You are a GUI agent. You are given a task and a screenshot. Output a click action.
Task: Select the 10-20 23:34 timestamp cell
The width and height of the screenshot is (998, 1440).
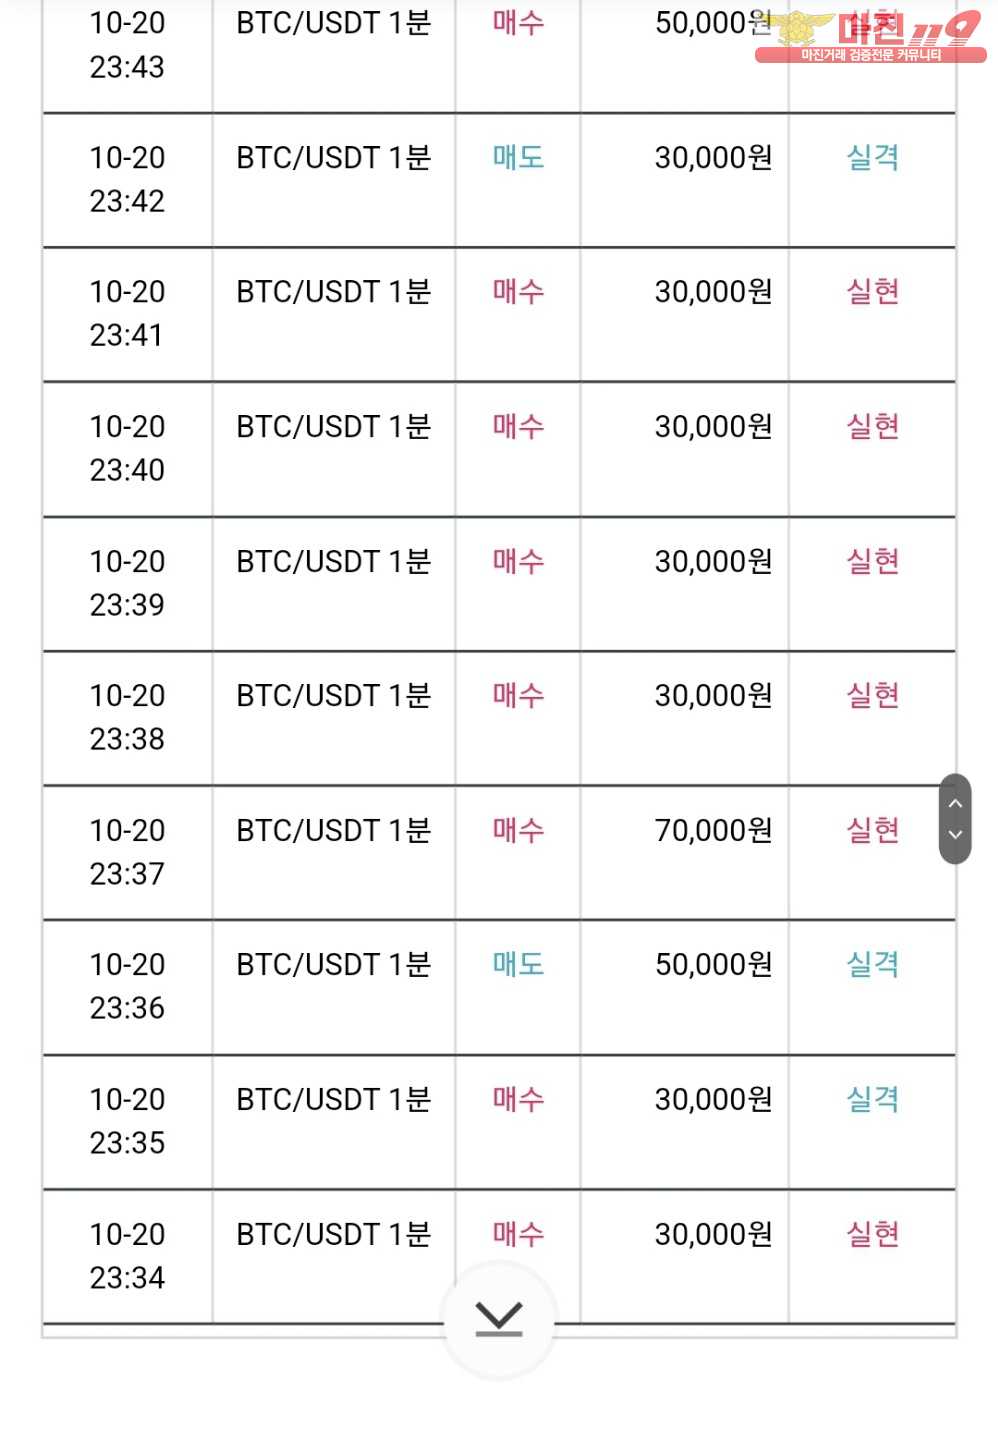point(127,1256)
